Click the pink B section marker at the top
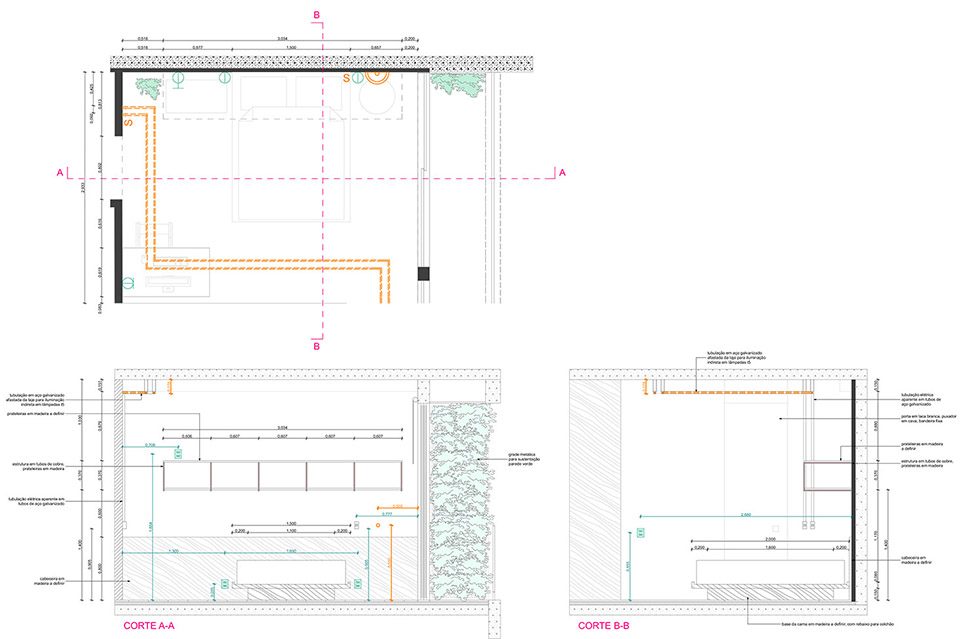The width and height of the screenshot is (960, 639). (x=317, y=15)
